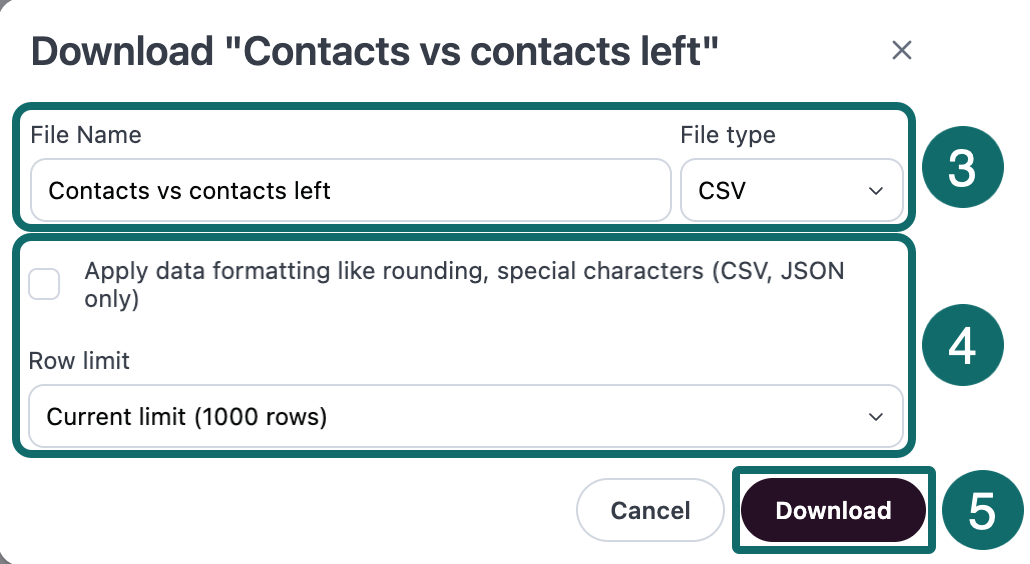Click the dialog title heading
Screen dimensions: 1030x564
tap(375, 51)
